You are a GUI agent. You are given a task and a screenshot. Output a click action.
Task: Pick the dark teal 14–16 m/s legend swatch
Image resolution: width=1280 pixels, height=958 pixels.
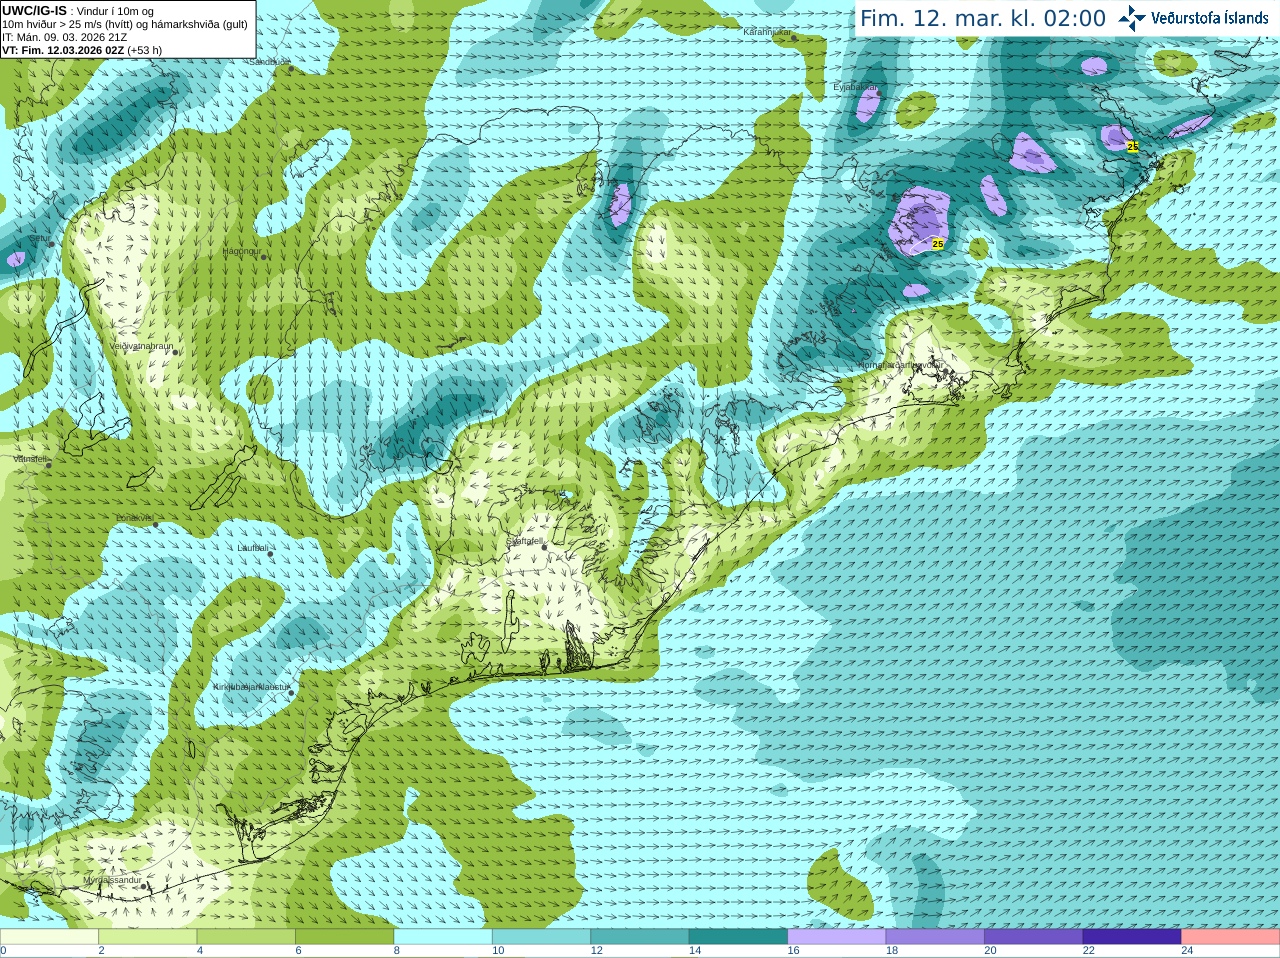pyautogui.click(x=739, y=937)
